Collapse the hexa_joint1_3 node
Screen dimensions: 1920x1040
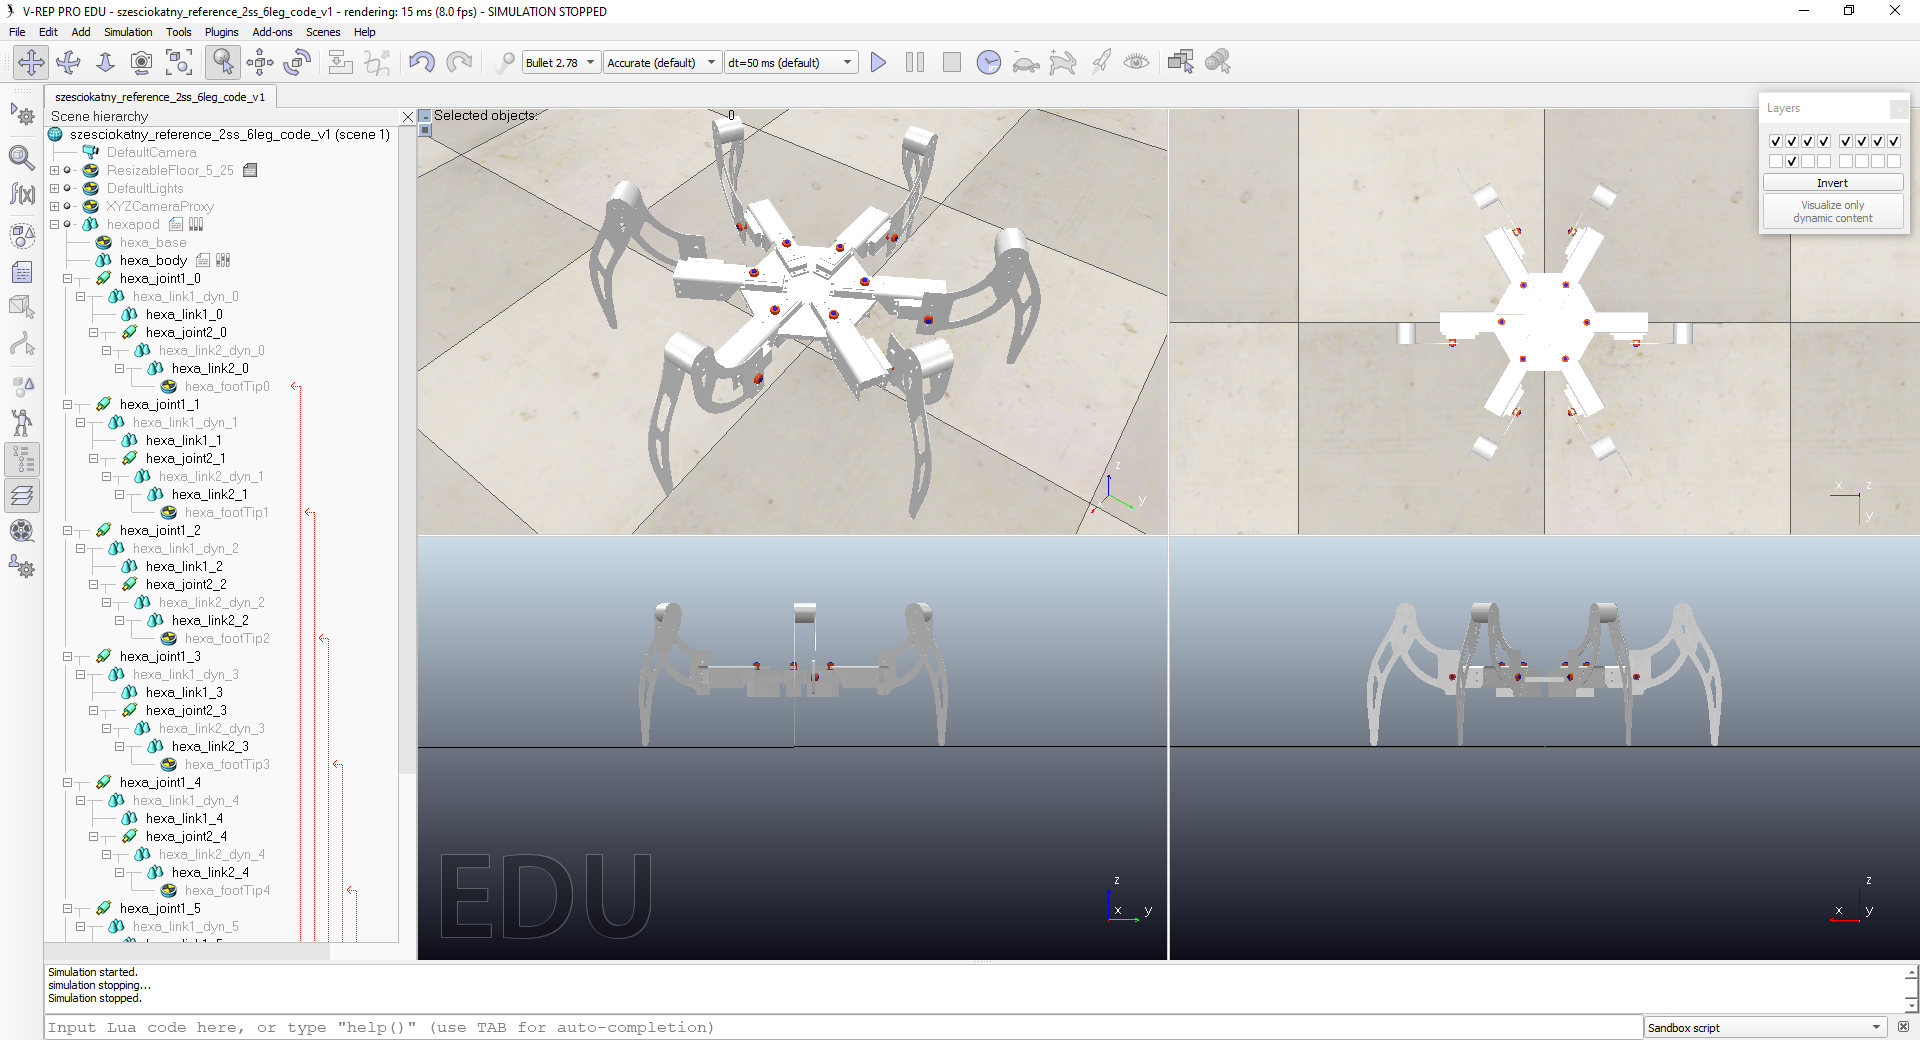pos(68,656)
